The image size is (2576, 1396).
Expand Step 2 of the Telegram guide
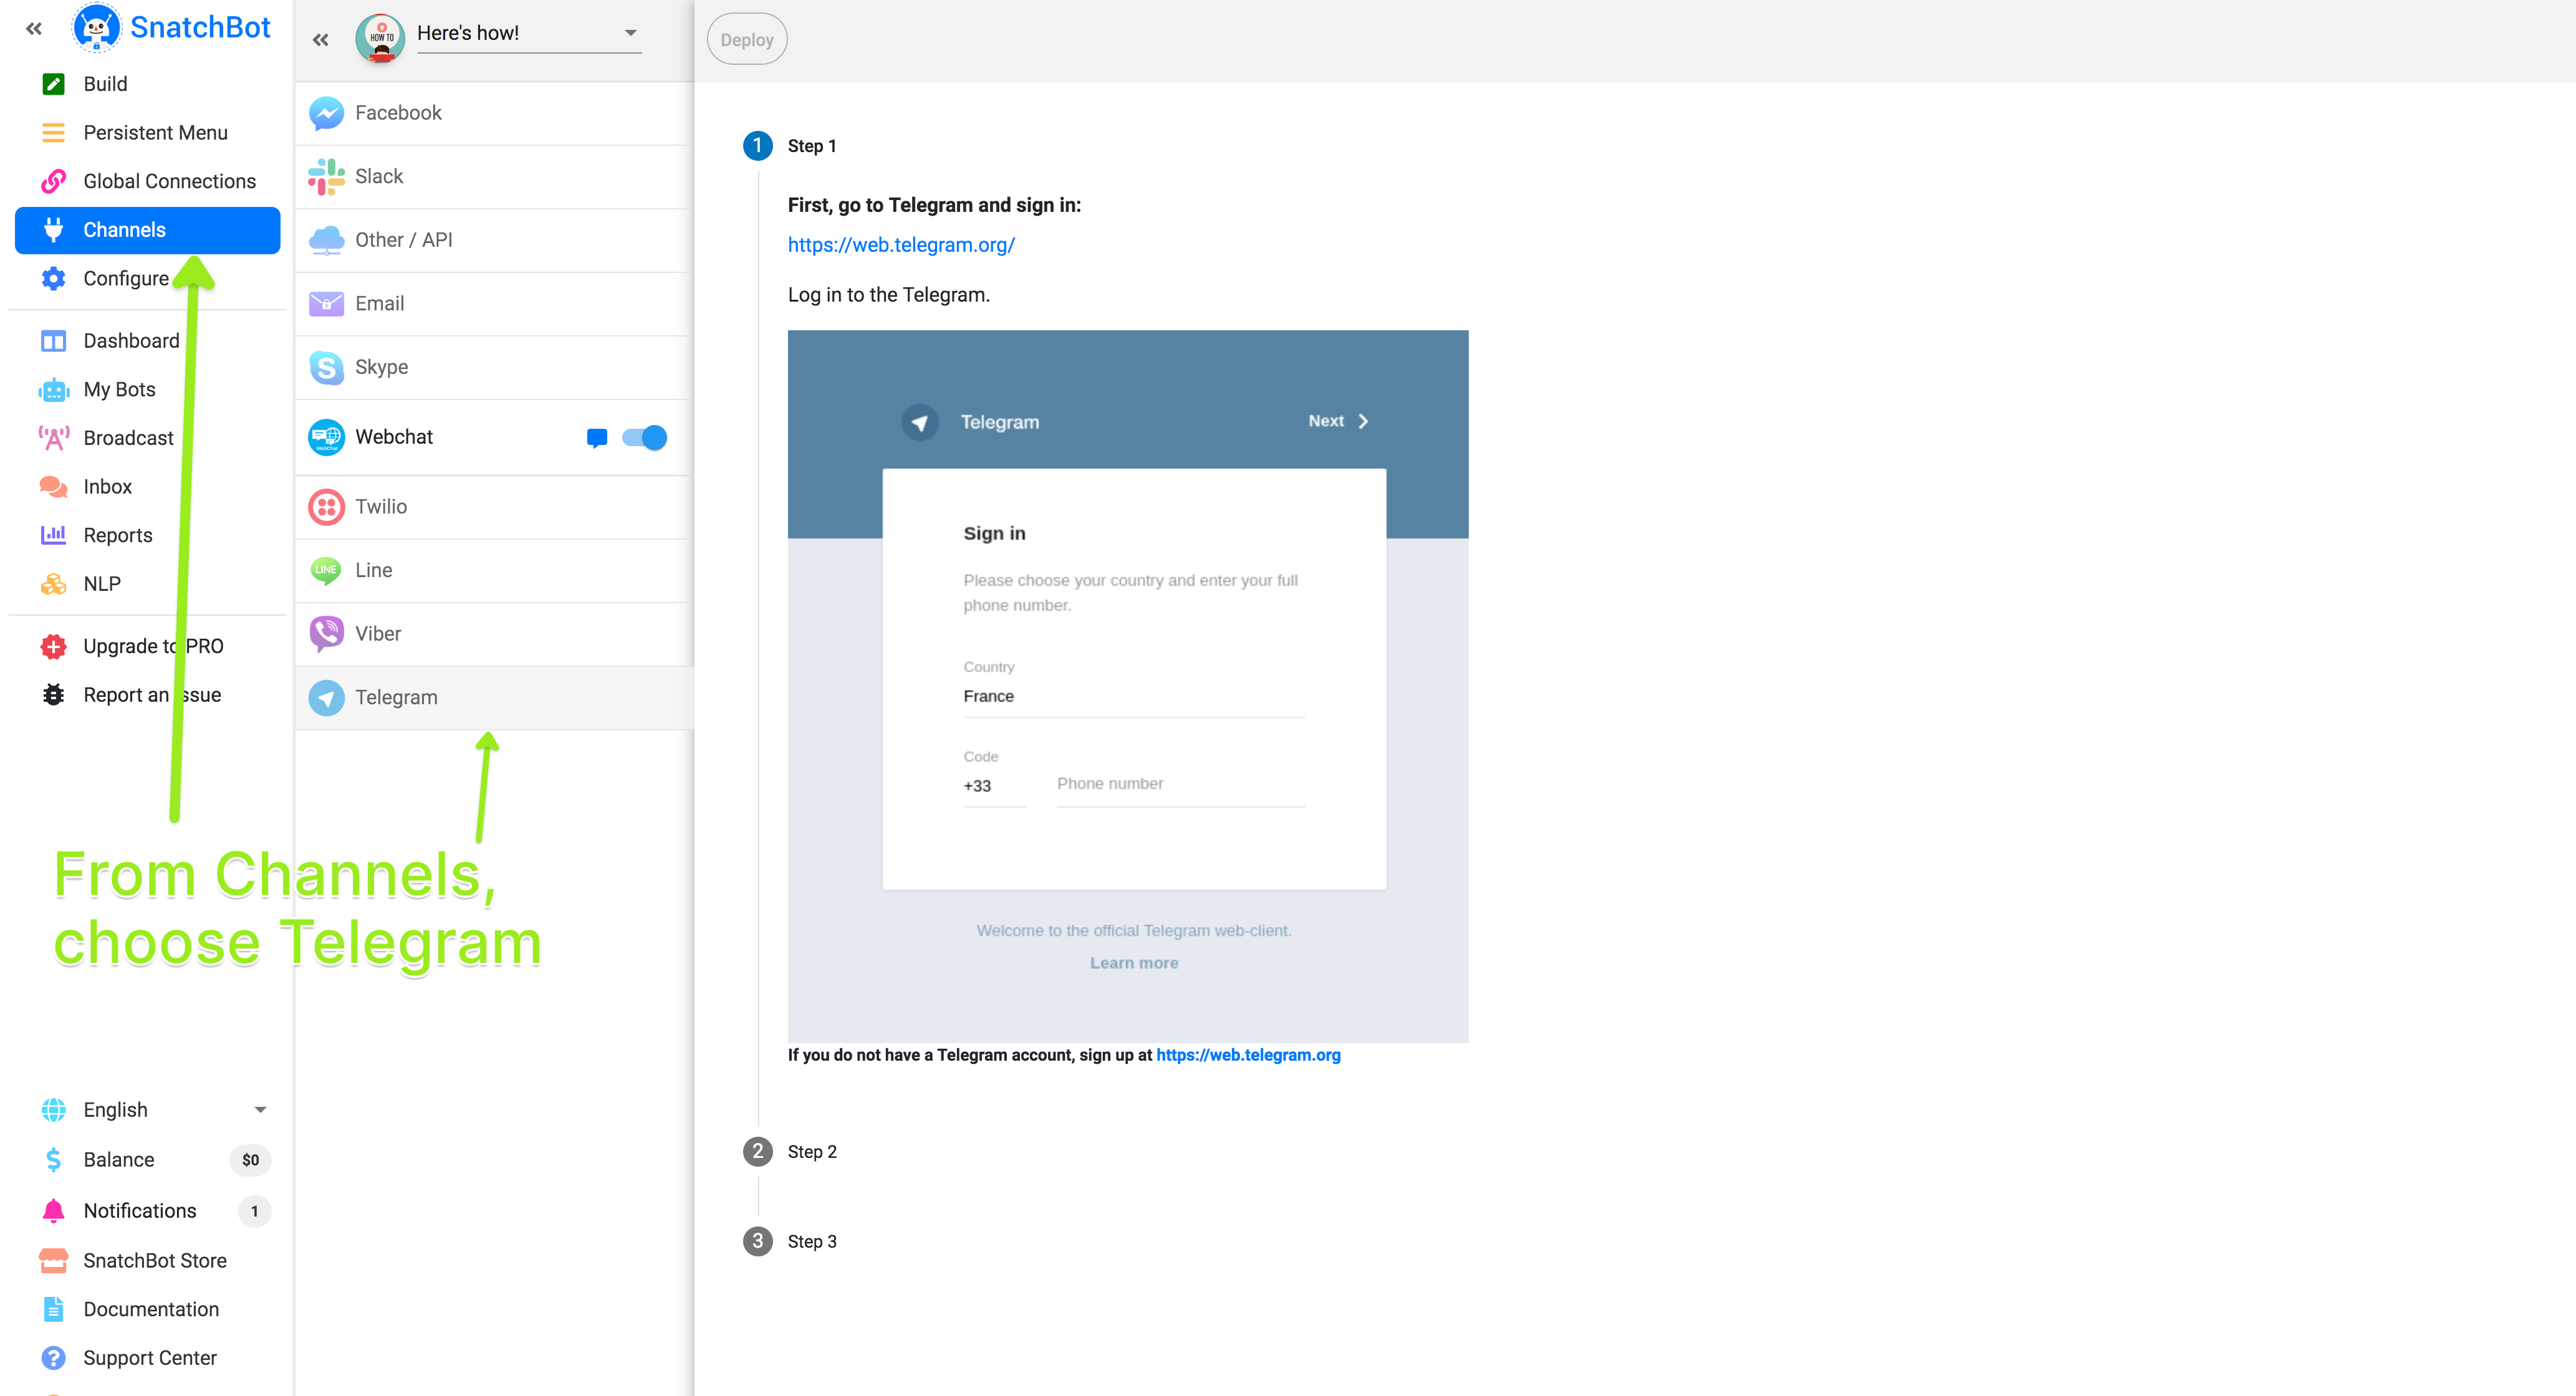click(811, 1152)
